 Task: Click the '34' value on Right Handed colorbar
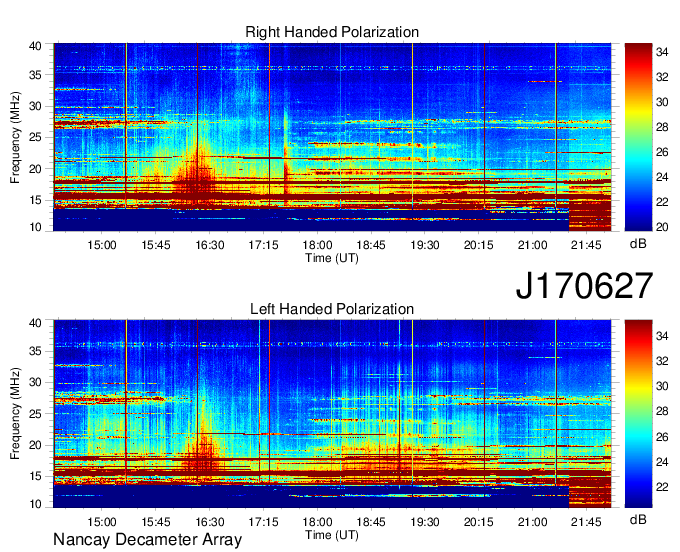coord(662,52)
